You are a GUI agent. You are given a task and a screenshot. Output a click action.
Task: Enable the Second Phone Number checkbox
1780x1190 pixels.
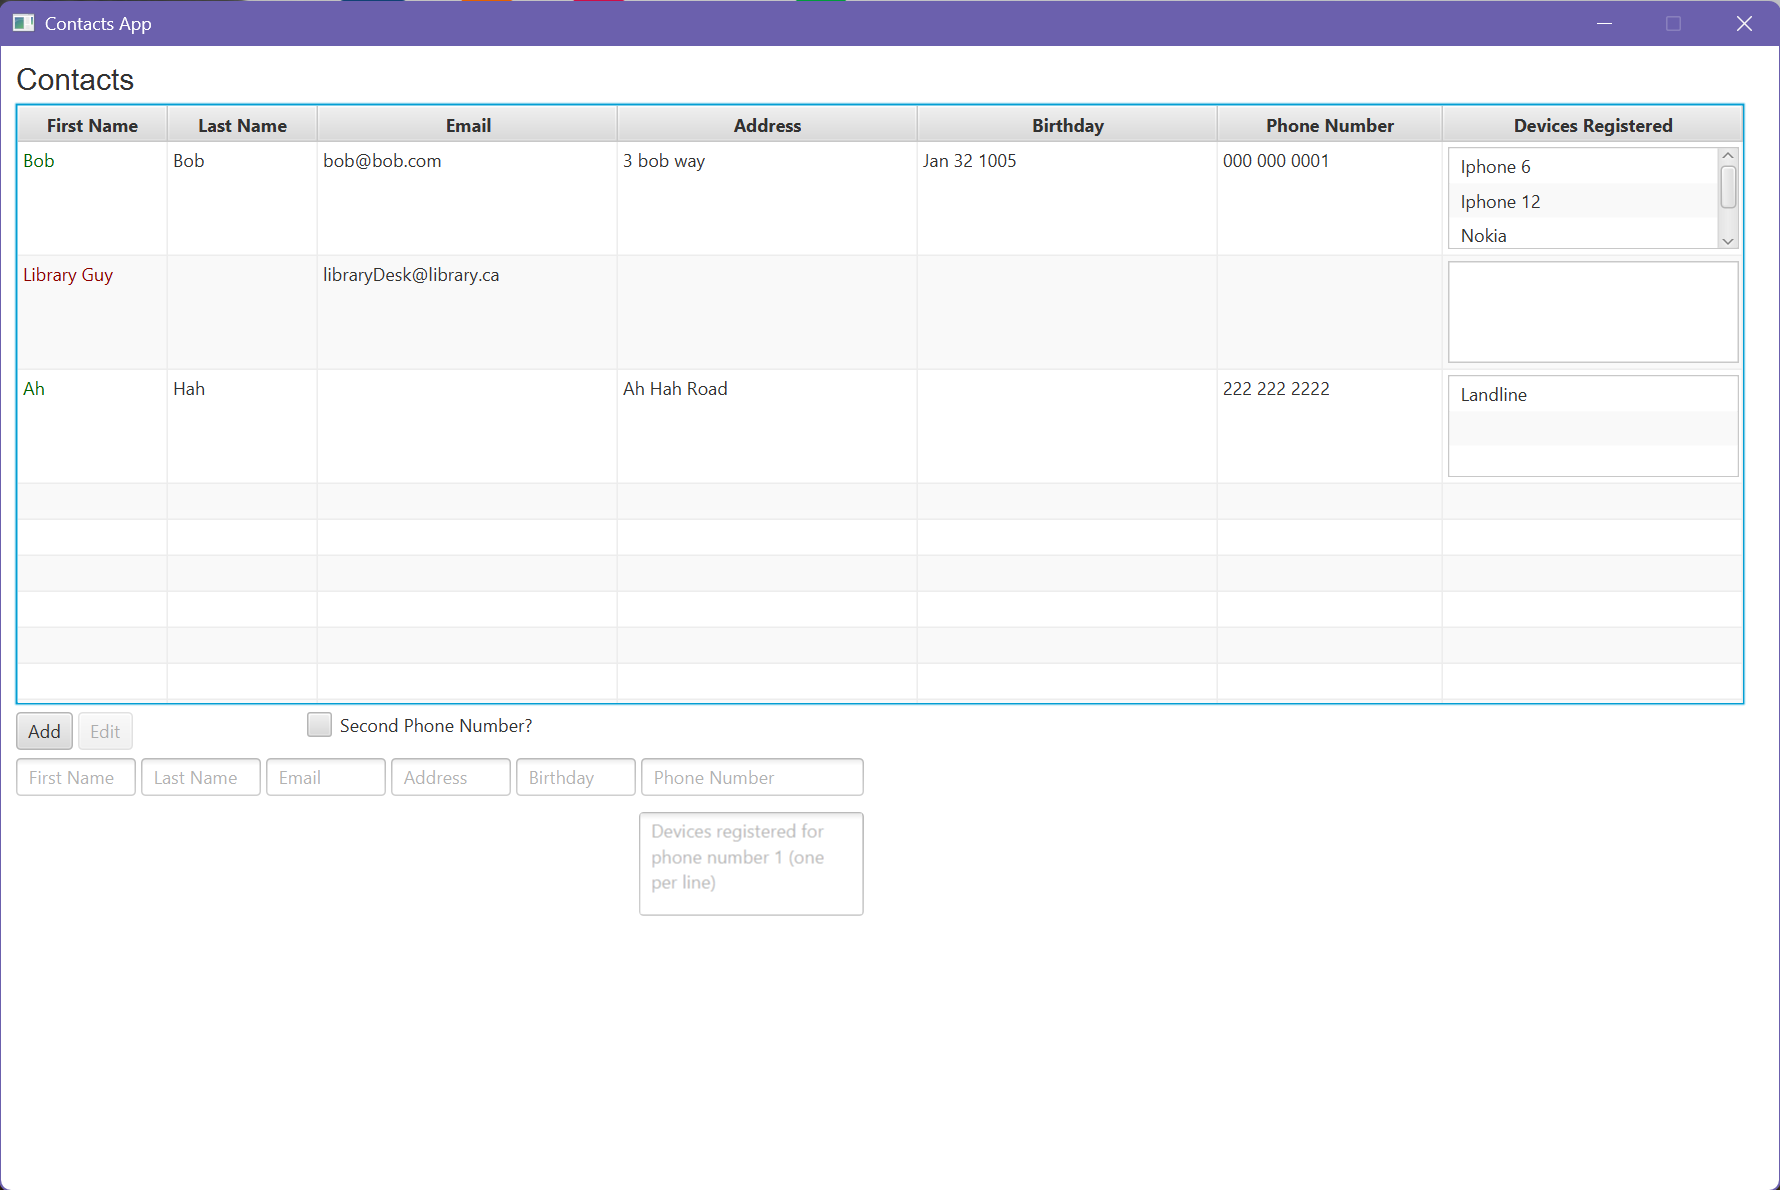[x=319, y=725]
